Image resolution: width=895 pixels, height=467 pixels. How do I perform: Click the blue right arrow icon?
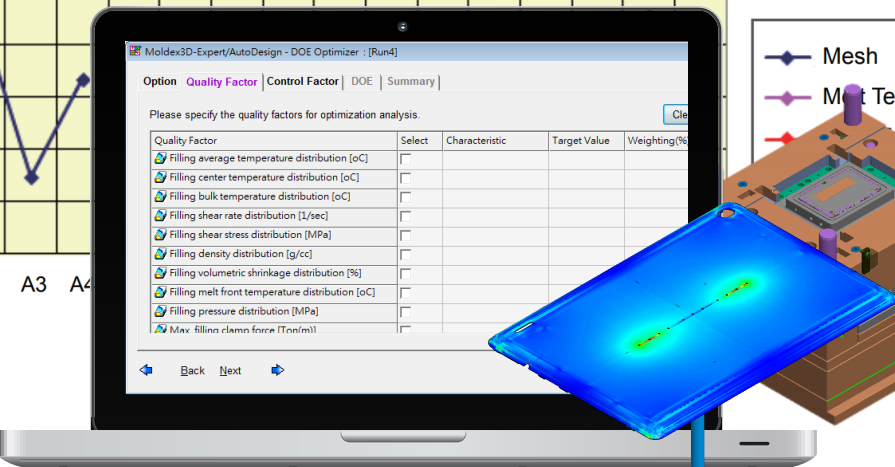(x=277, y=370)
